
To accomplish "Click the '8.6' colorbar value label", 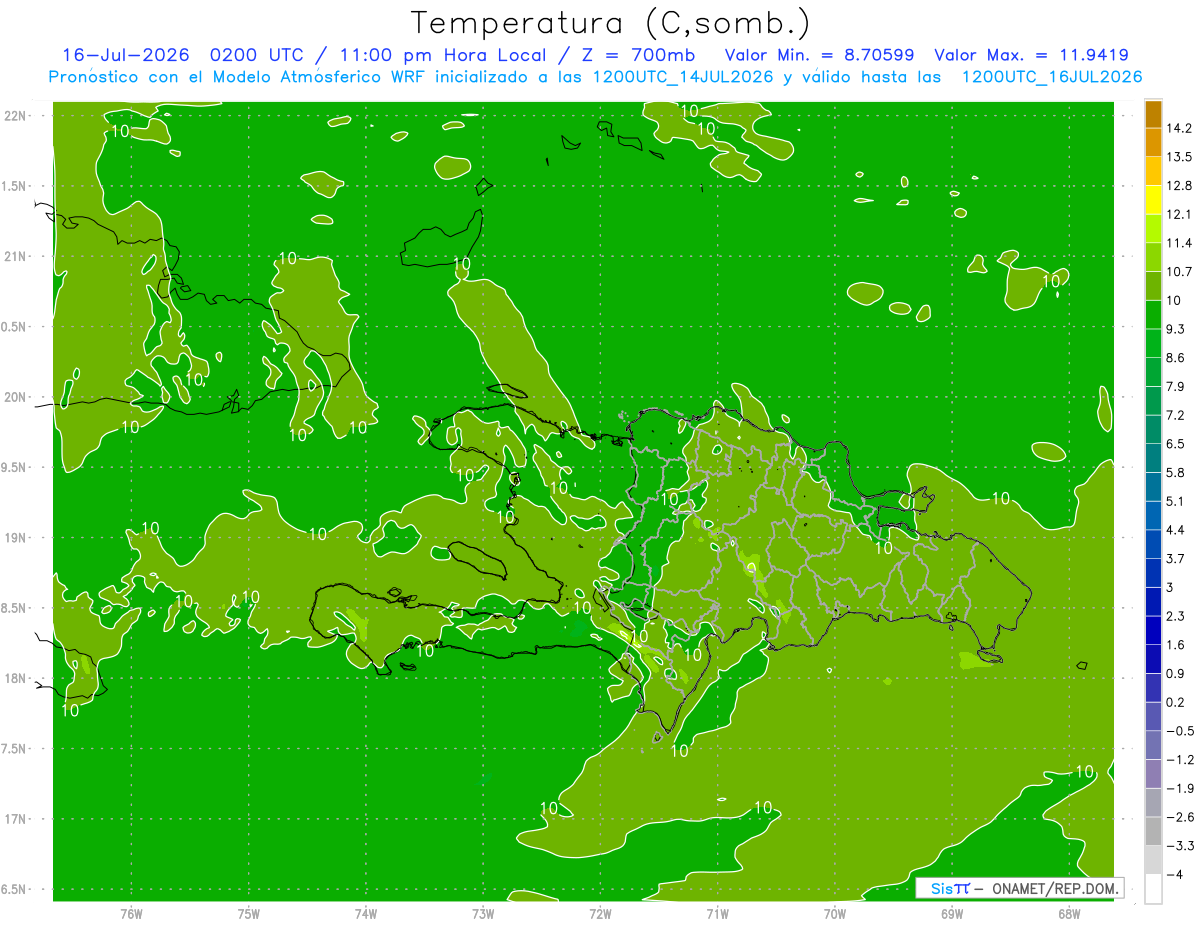I will point(1176,357).
